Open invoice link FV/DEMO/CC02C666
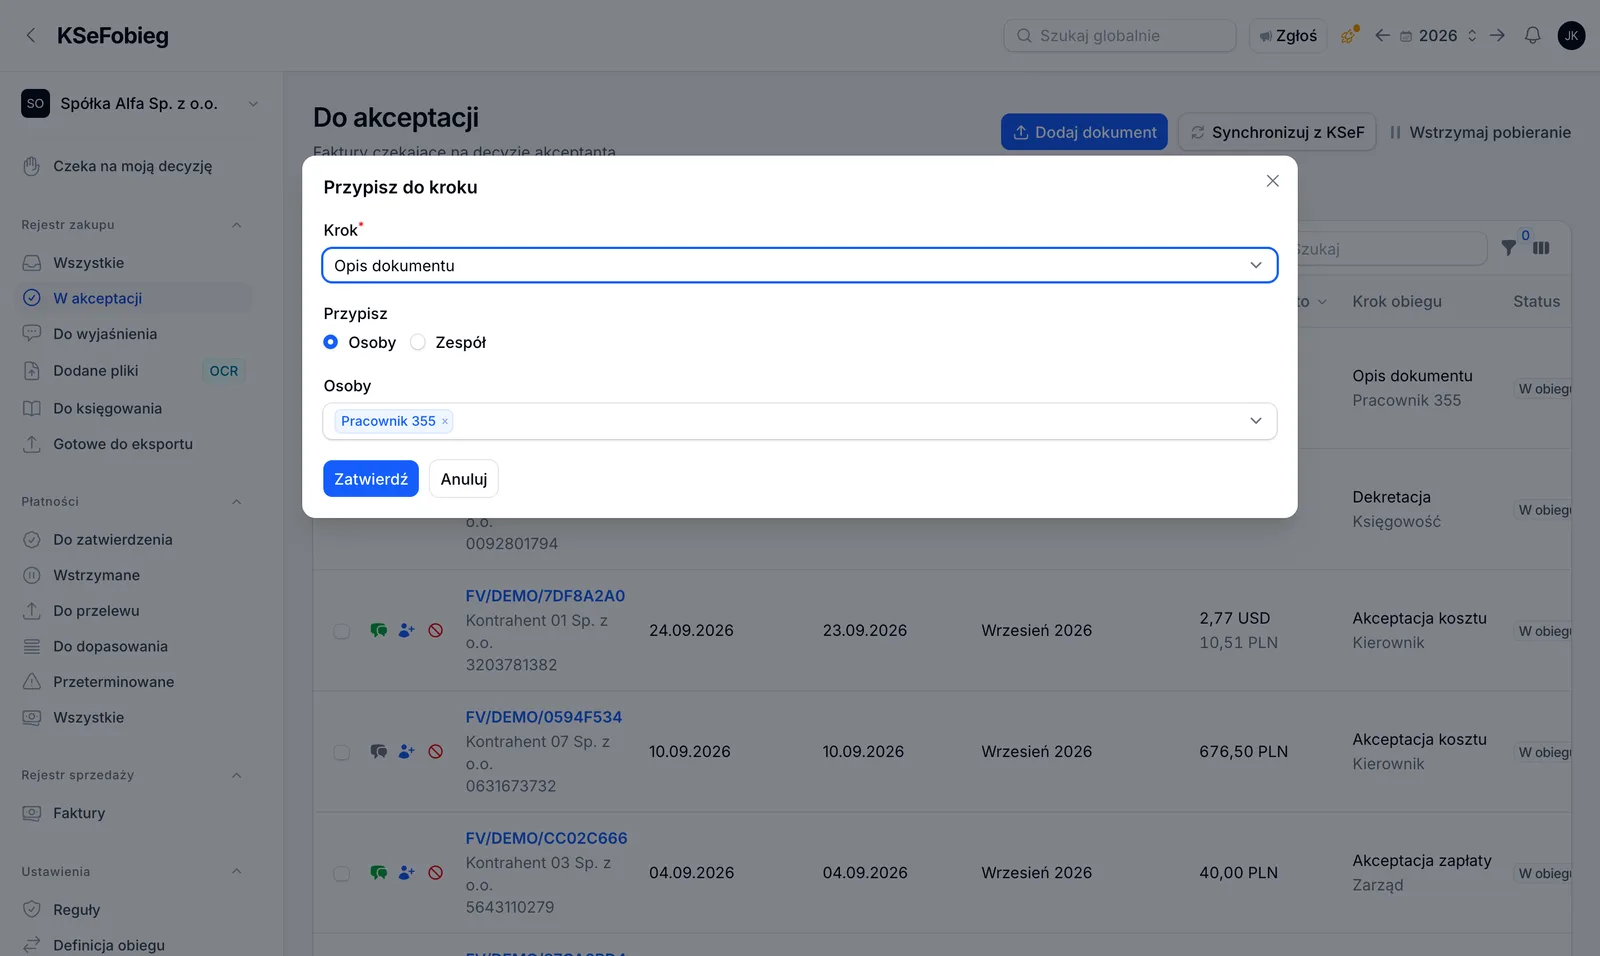Screen dimensions: 1600x956 [546, 838]
